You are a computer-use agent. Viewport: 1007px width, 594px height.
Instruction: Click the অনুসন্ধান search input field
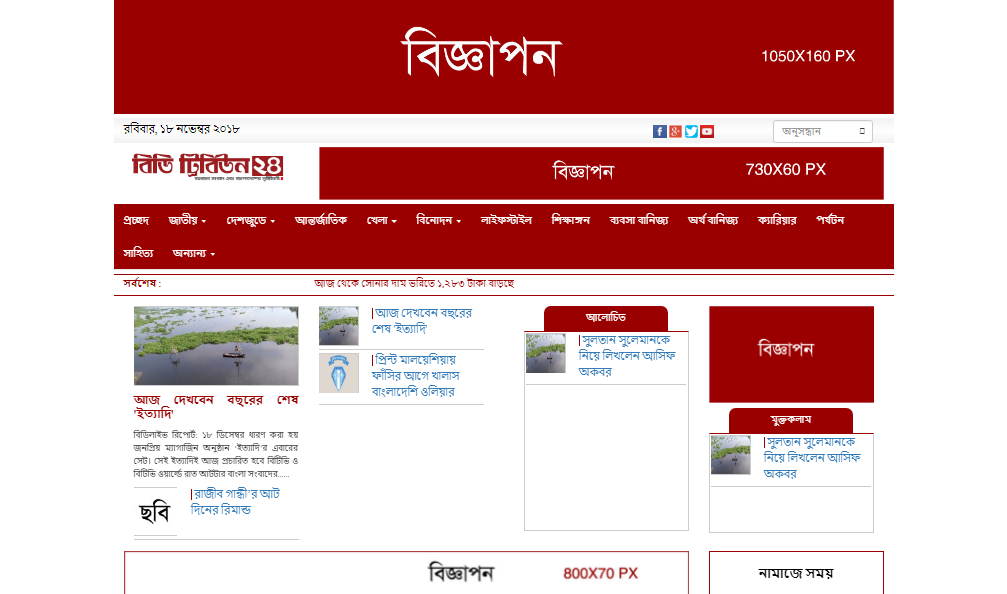coord(814,131)
